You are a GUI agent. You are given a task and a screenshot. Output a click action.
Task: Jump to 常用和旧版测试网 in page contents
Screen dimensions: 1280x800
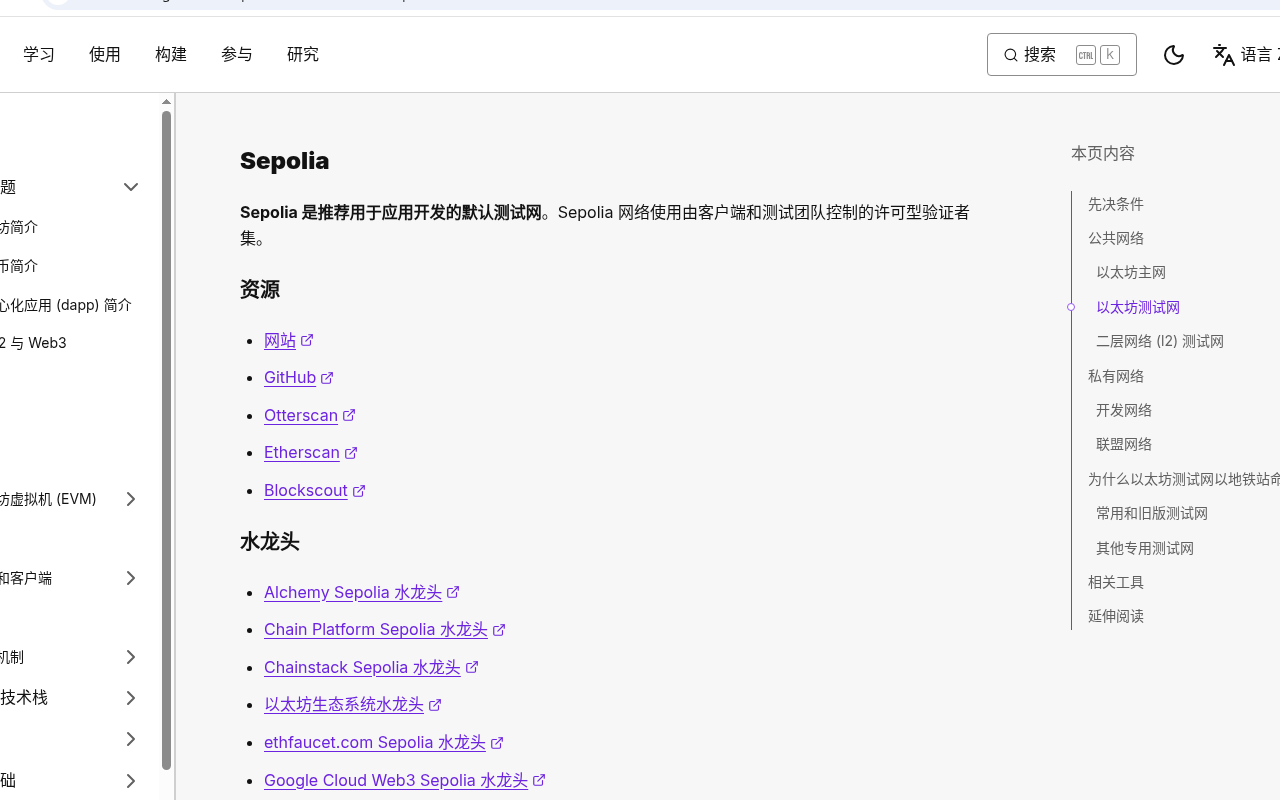click(x=1152, y=513)
